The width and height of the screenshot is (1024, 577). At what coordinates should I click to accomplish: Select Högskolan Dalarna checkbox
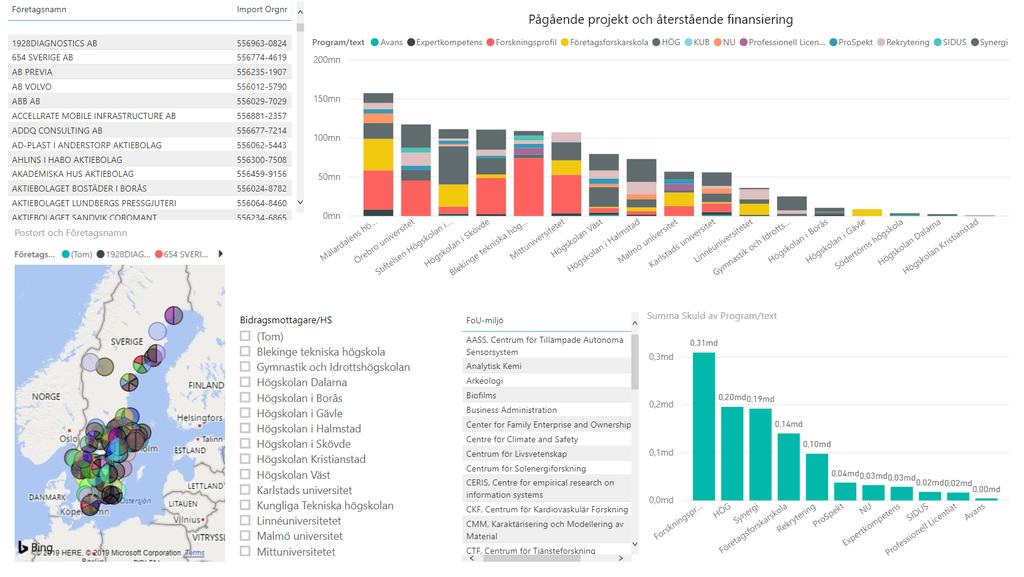(x=245, y=382)
